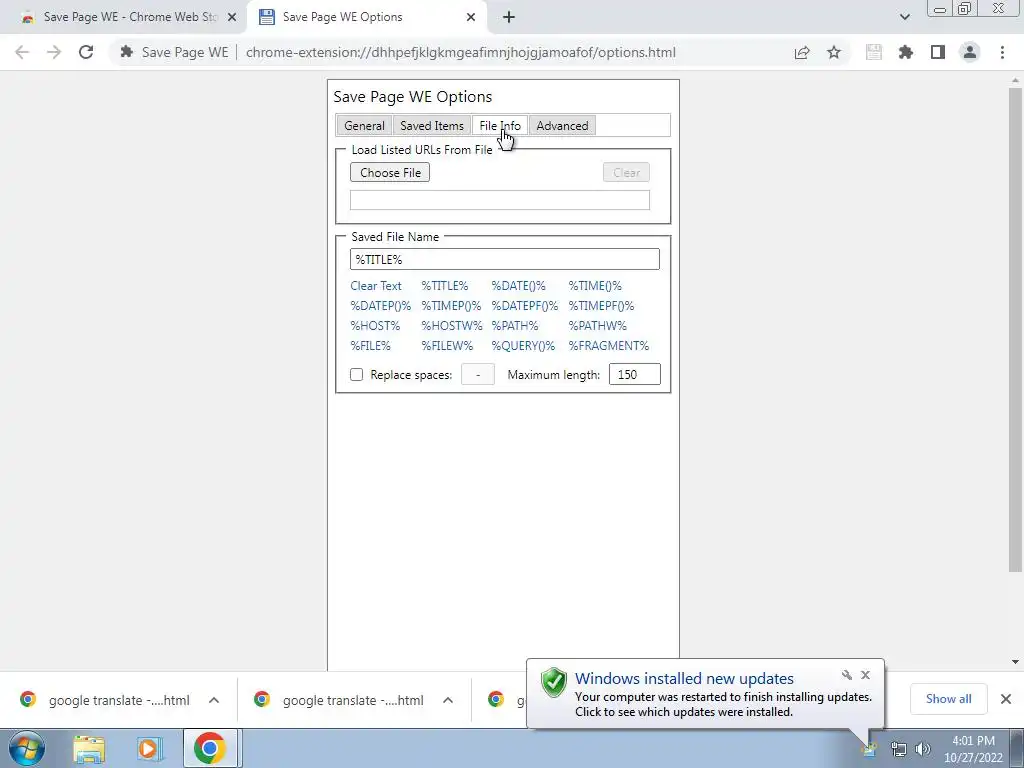This screenshot has width=1024, height=768.
Task: Toggle the side panel icon
Action: 938,52
